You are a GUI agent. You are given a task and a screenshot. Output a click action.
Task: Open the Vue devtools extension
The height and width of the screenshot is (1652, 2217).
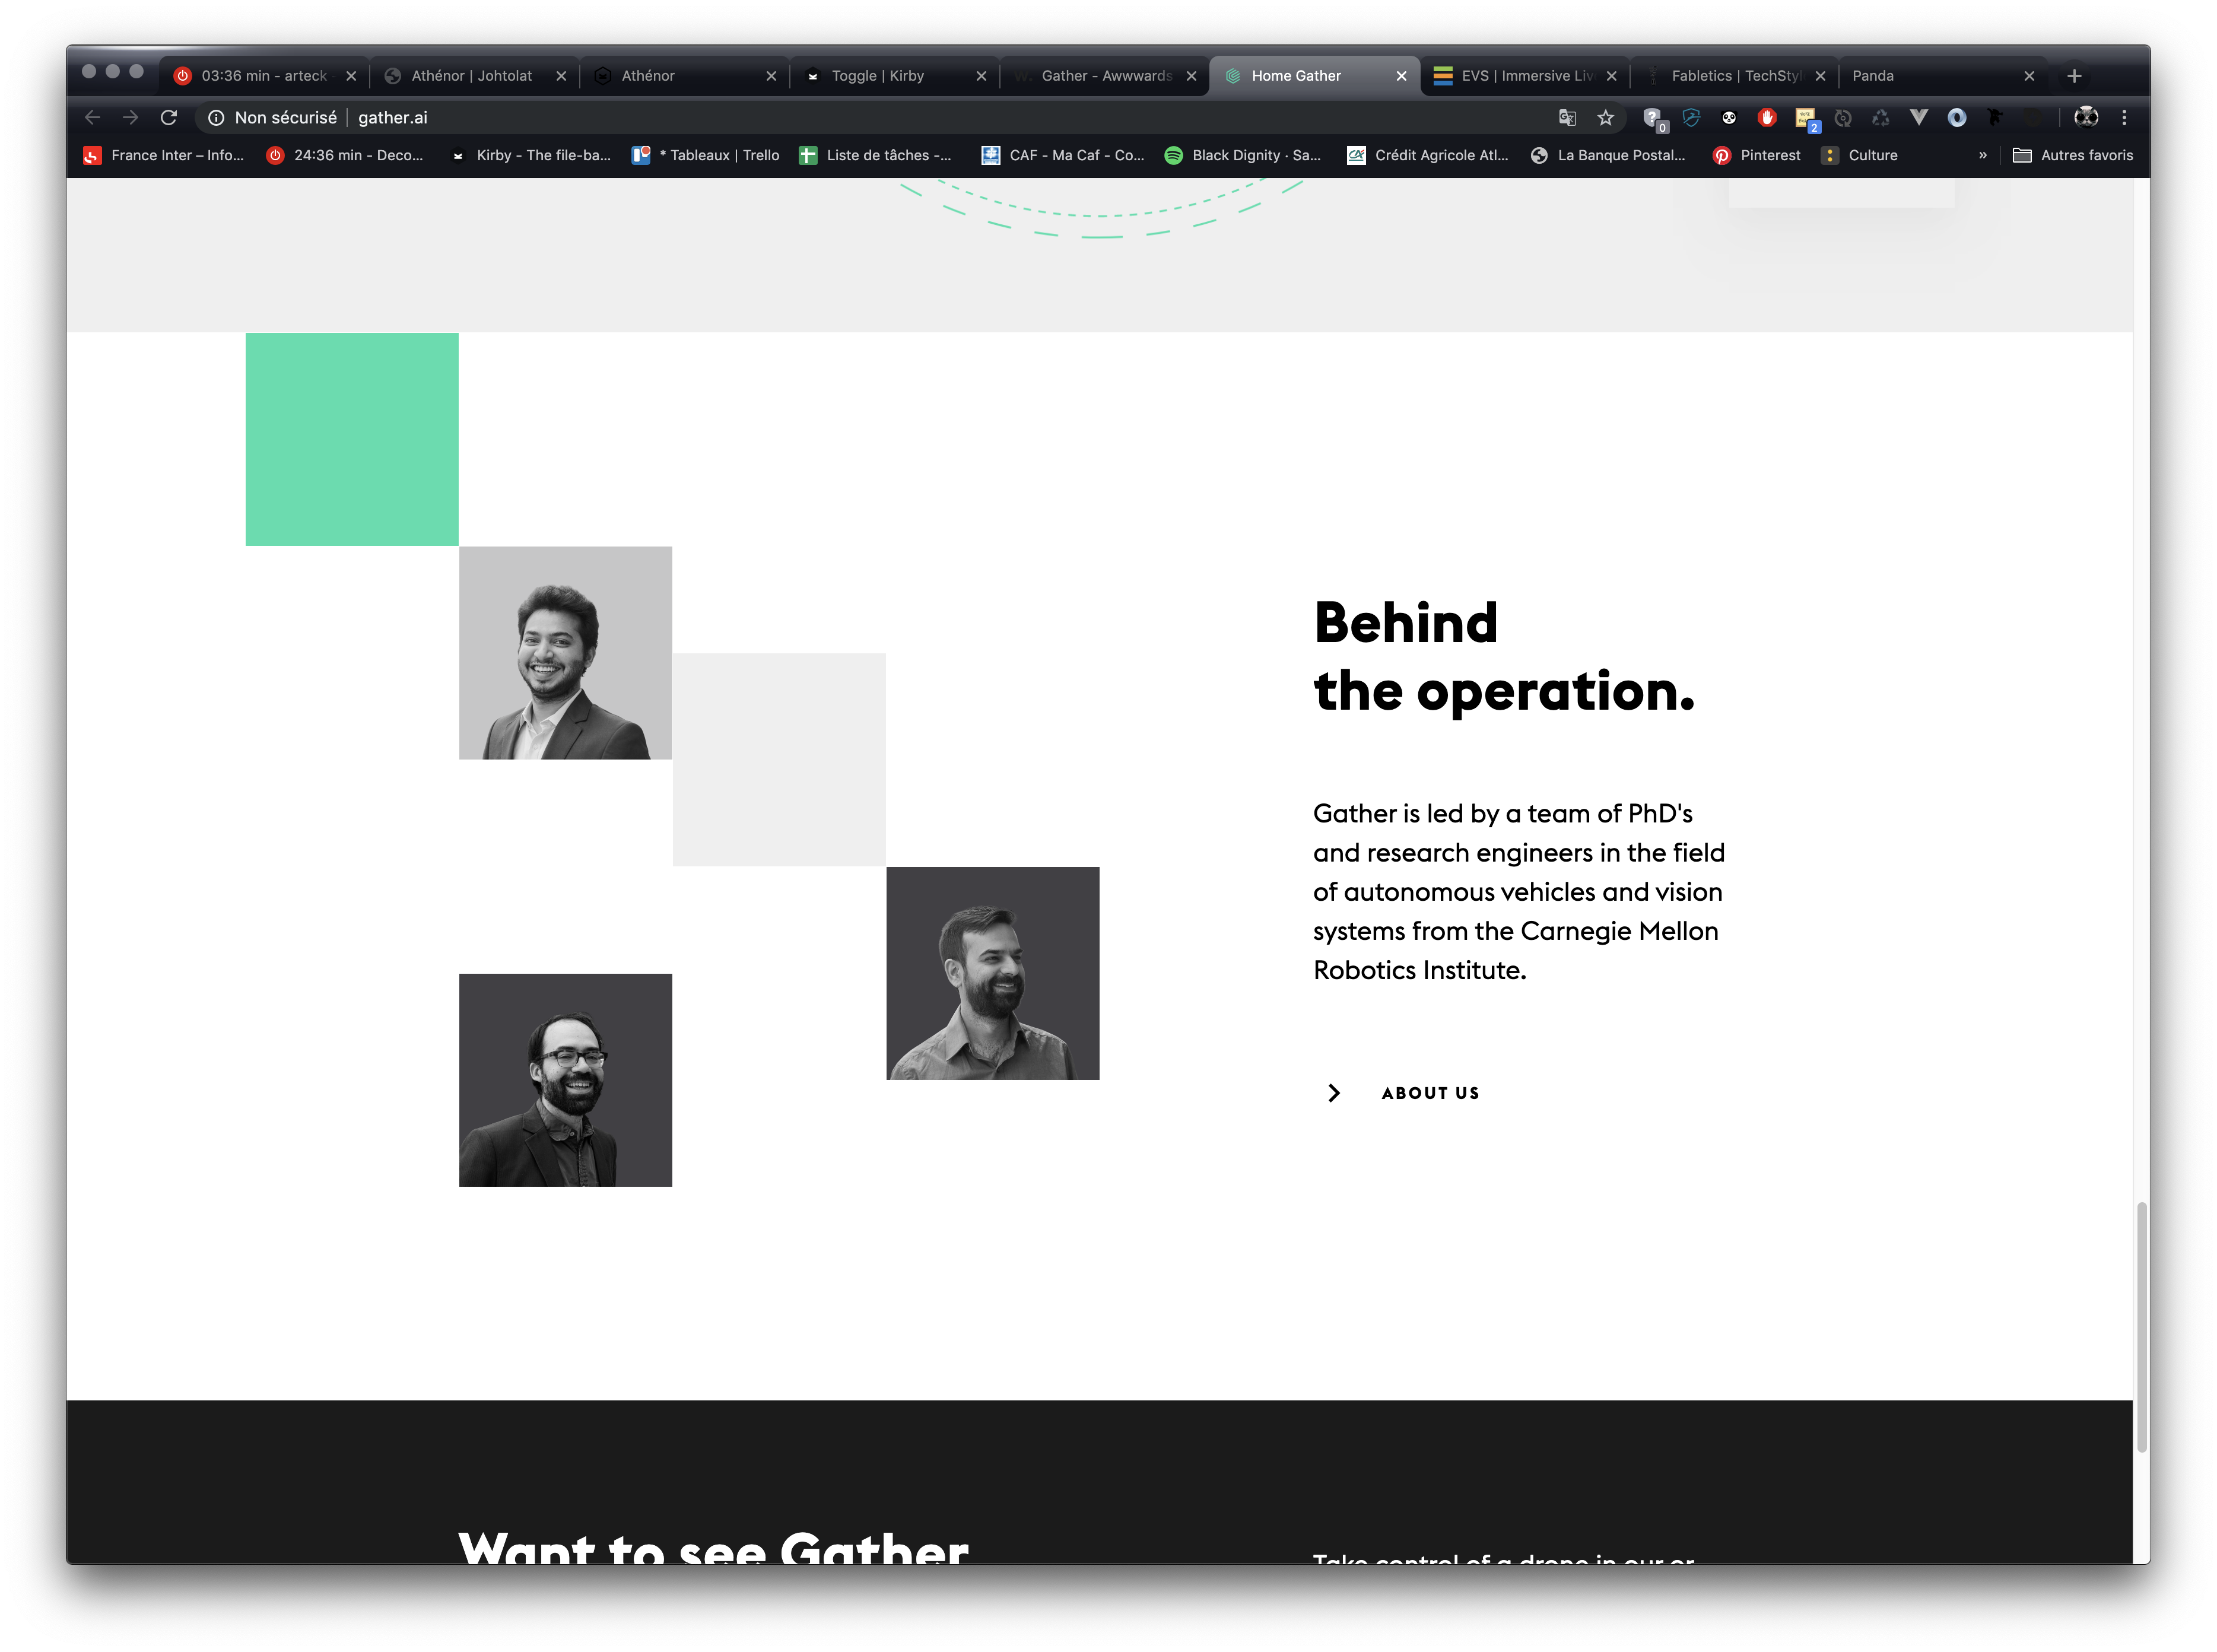[1919, 118]
